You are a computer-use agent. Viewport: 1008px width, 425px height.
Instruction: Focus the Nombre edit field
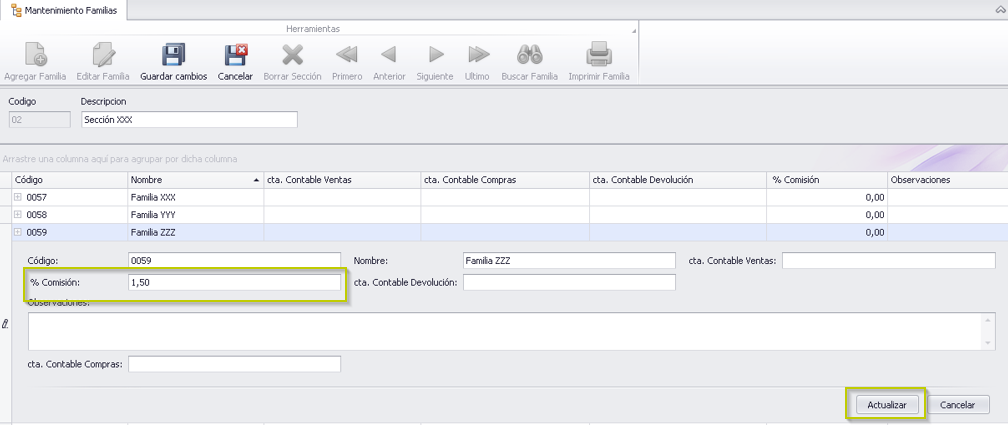(569, 260)
